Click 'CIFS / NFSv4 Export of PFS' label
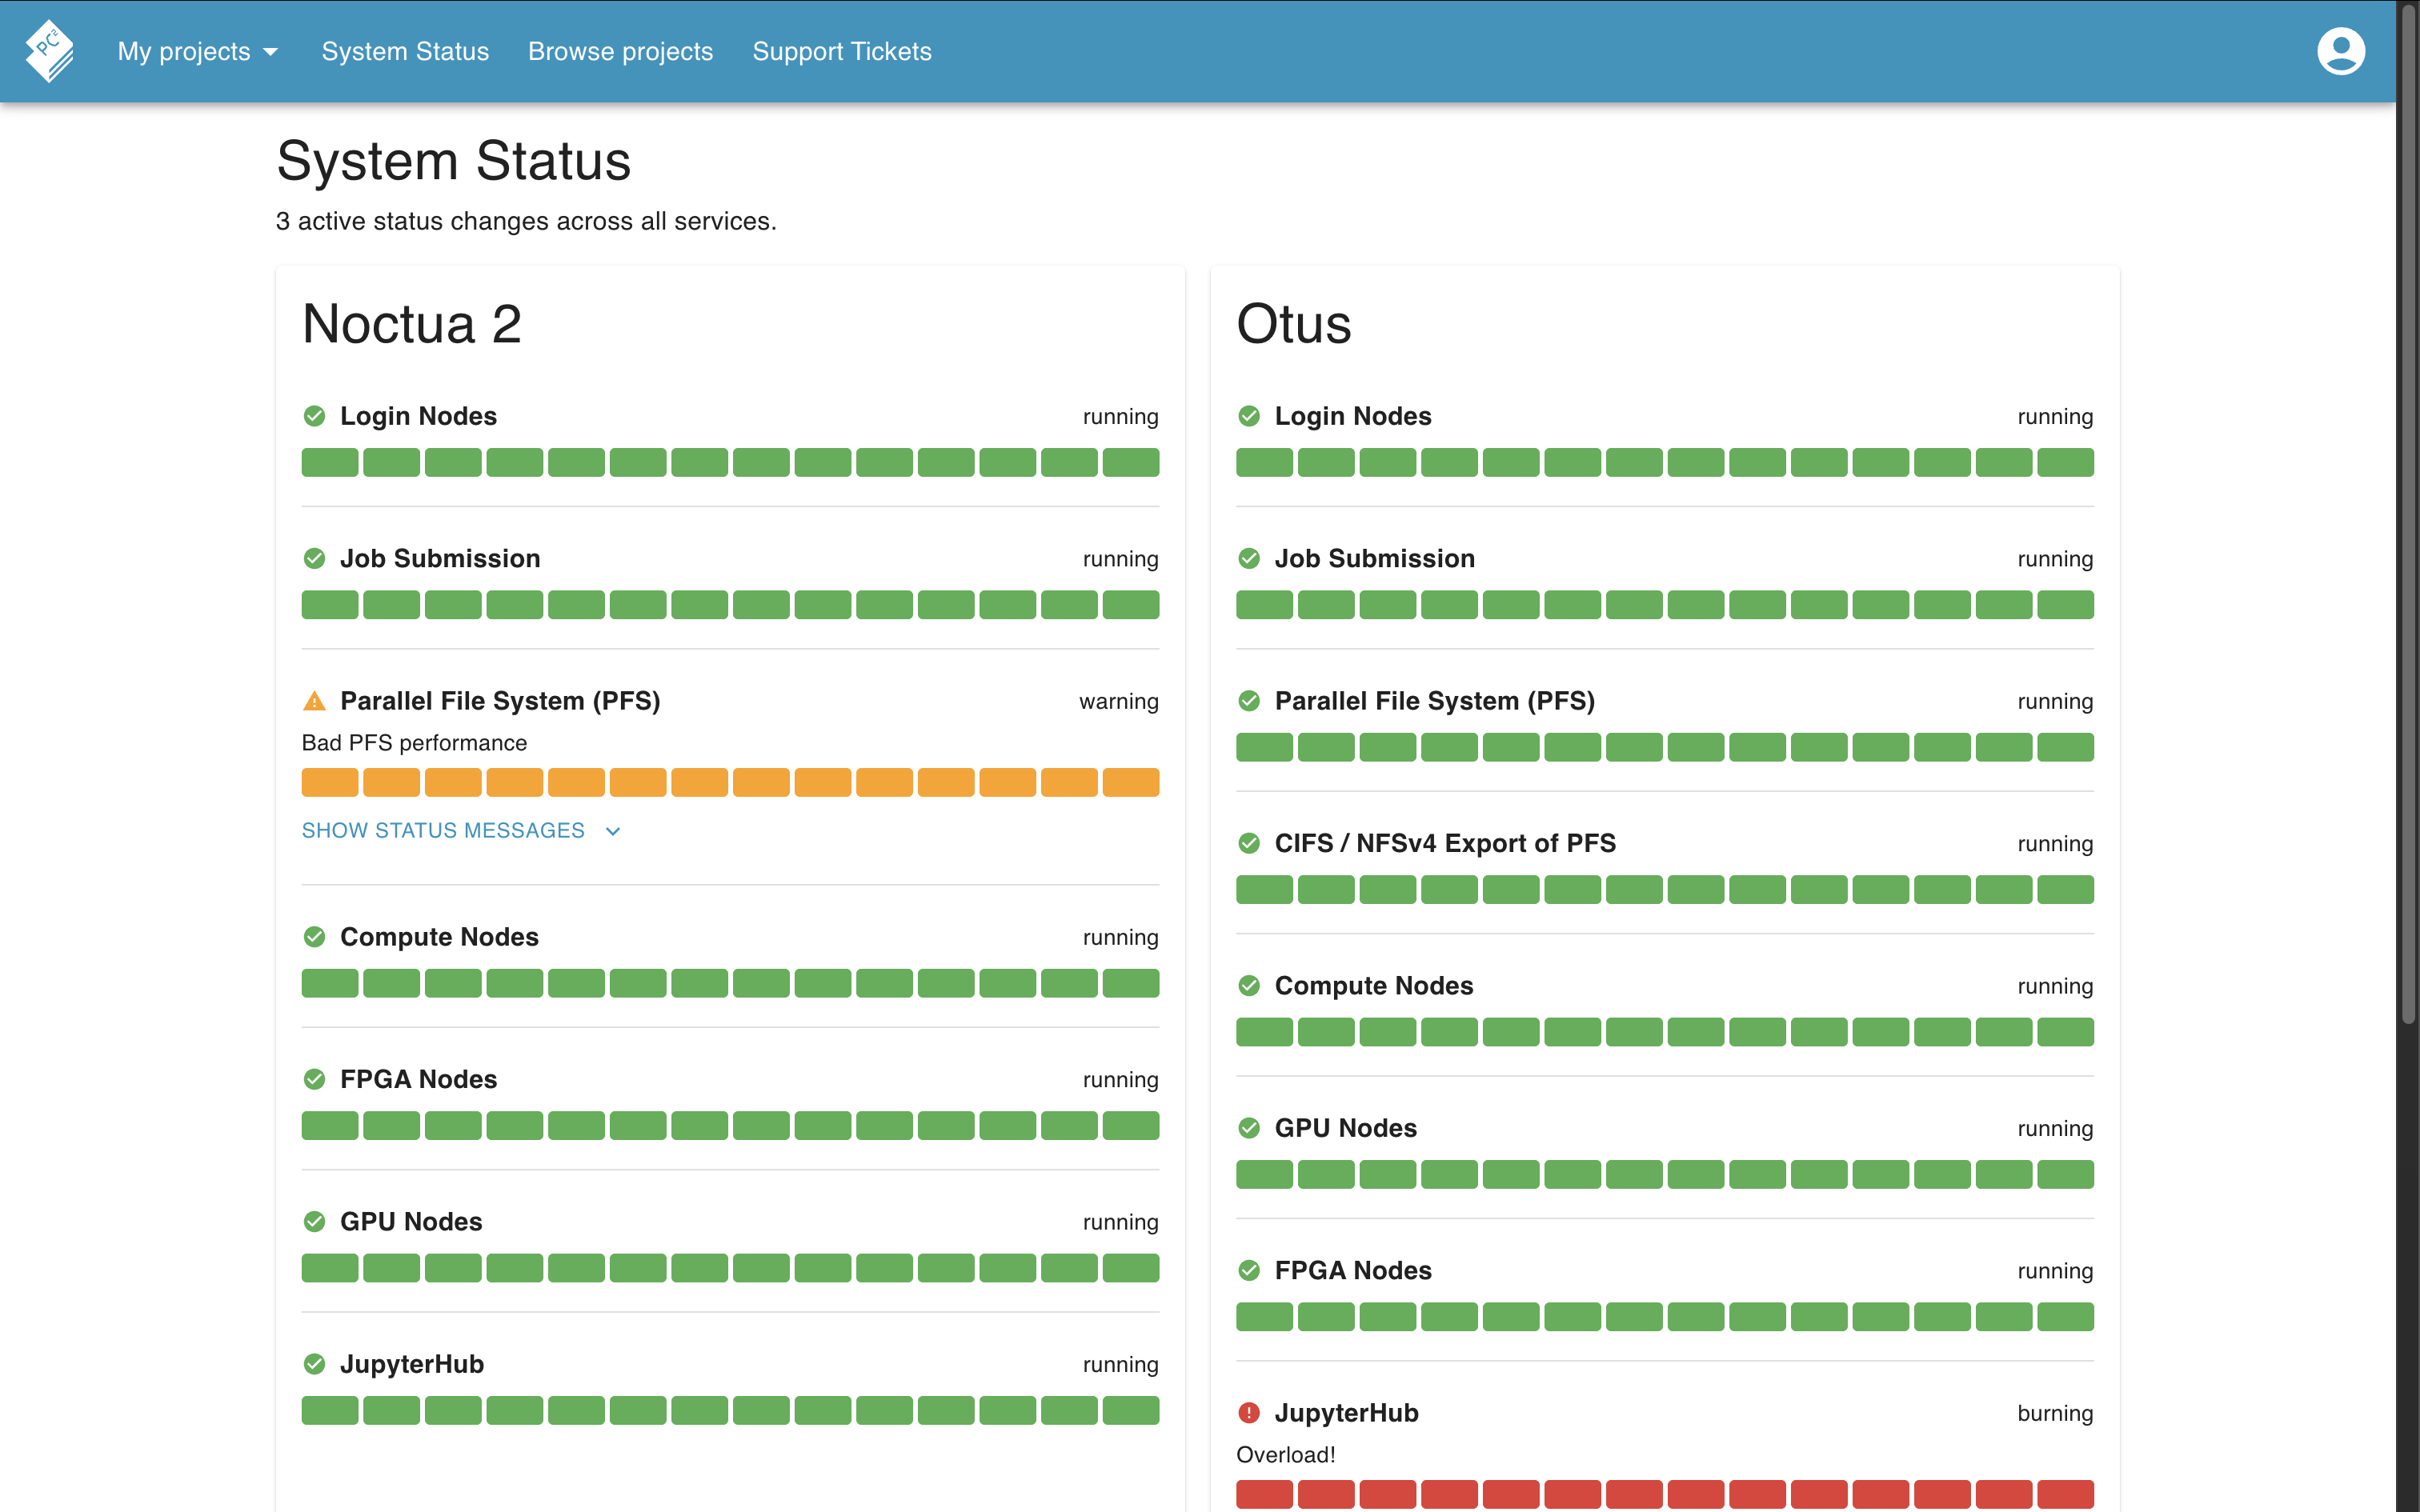This screenshot has width=2420, height=1512. tap(1445, 843)
